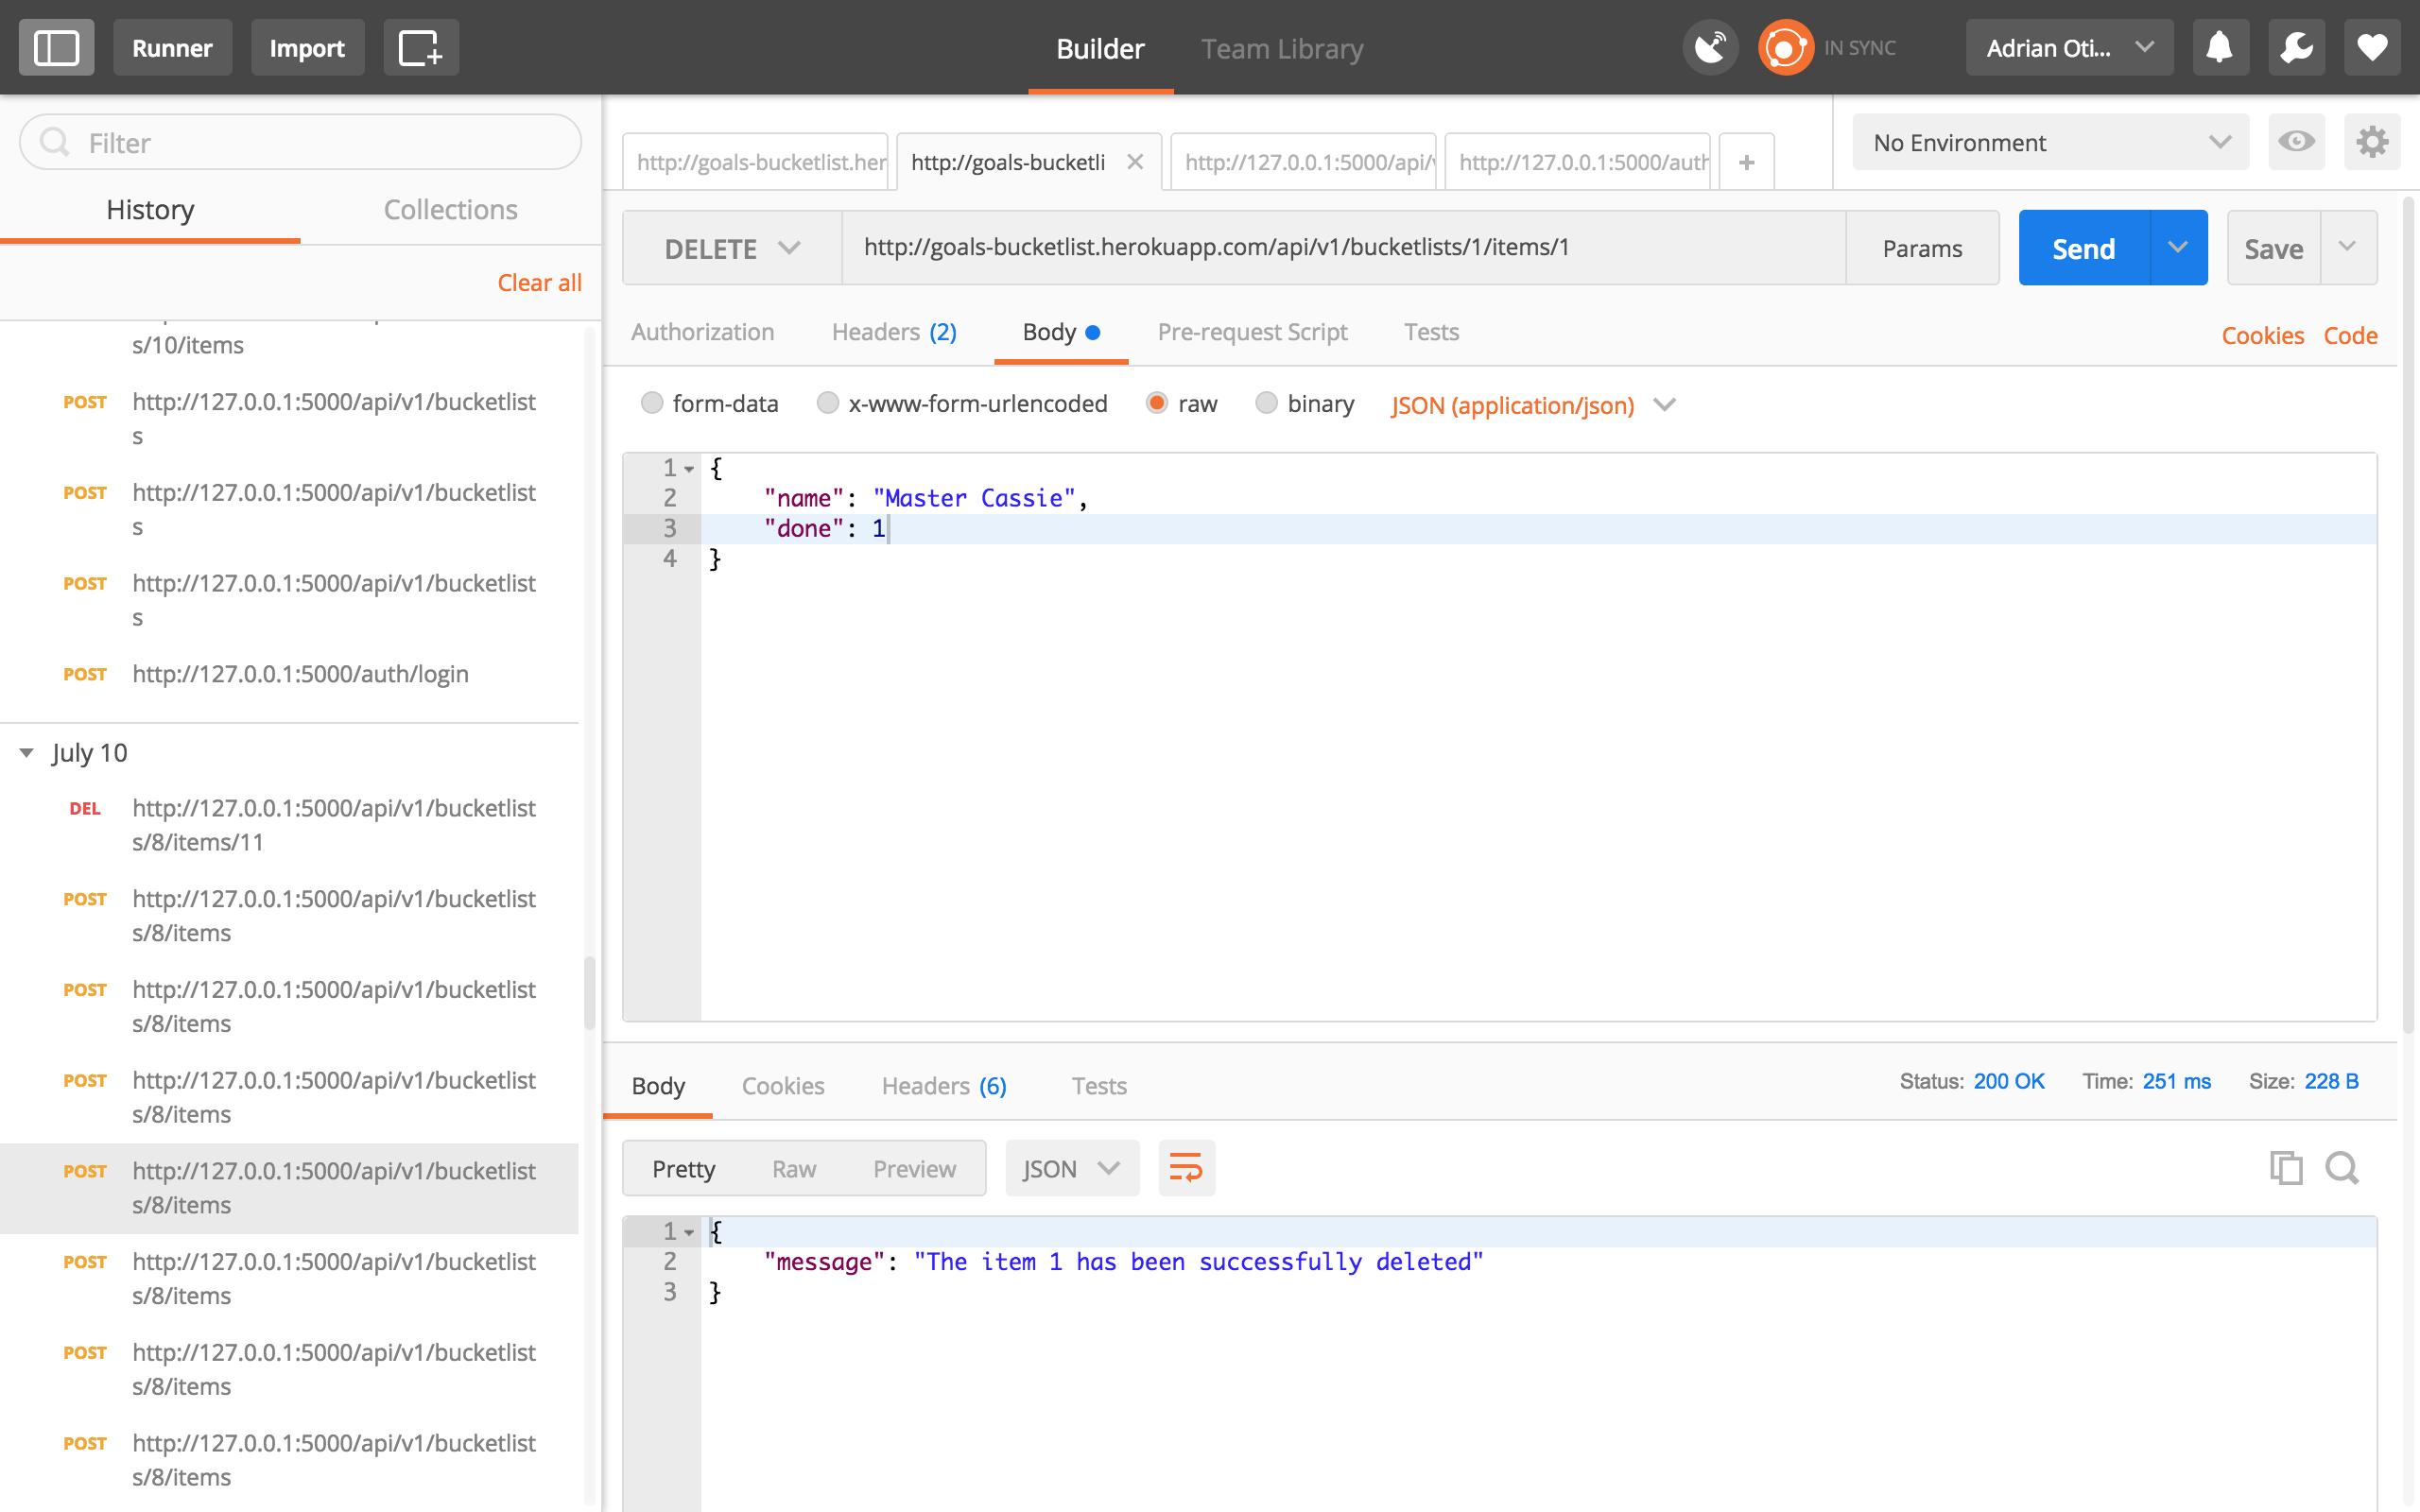The image size is (2420, 1512).
Task: Select the binary body option
Action: pyautogui.click(x=1267, y=403)
